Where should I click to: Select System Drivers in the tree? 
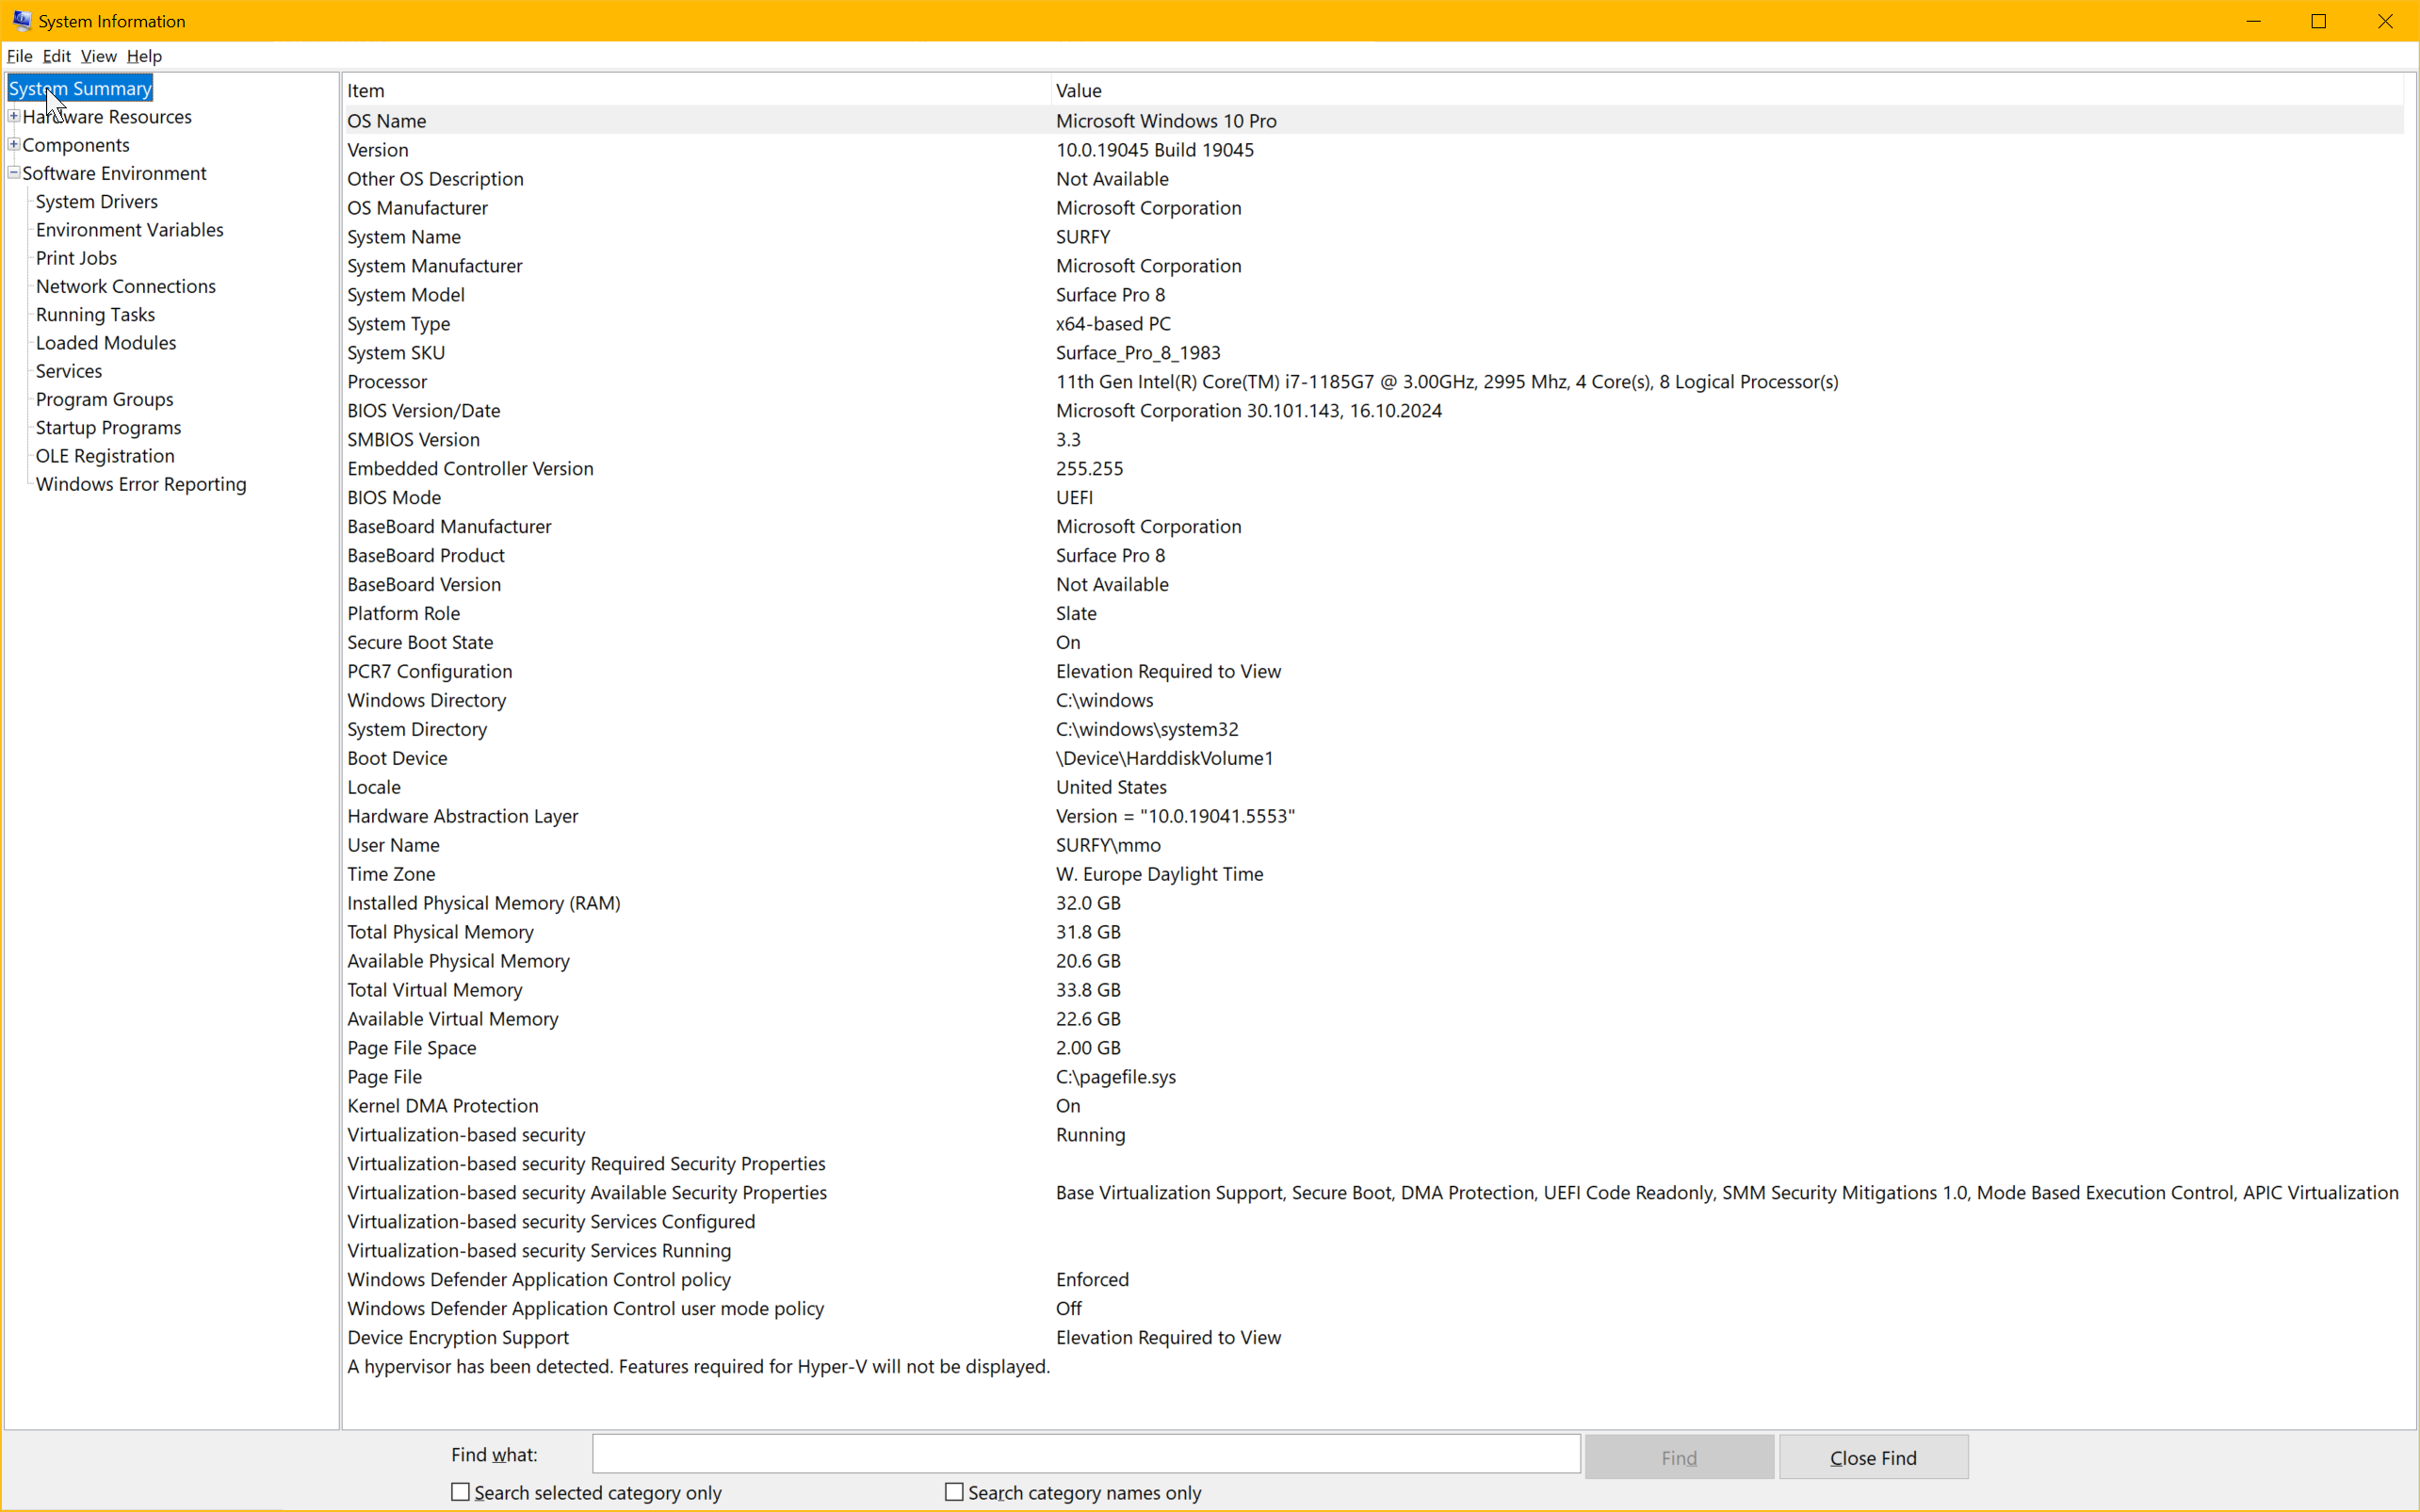pos(97,201)
